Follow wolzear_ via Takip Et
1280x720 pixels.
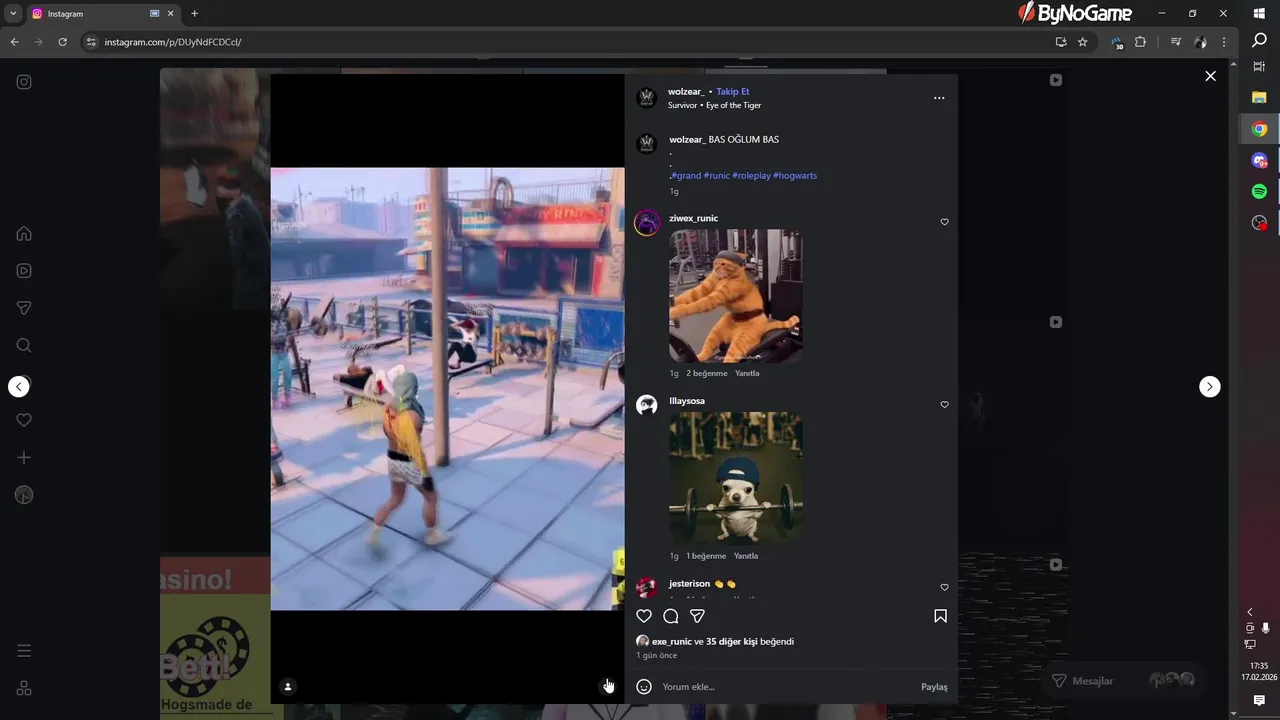click(732, 92)
